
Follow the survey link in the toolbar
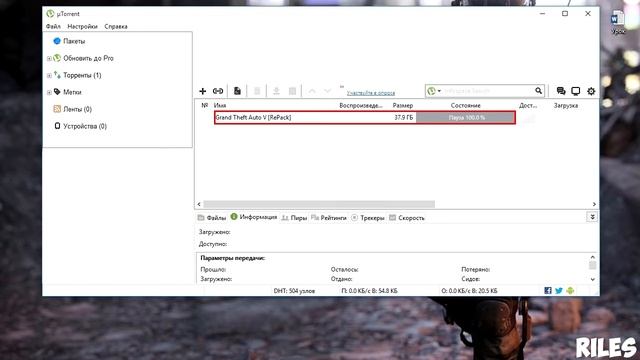click(x=371, y=93)
